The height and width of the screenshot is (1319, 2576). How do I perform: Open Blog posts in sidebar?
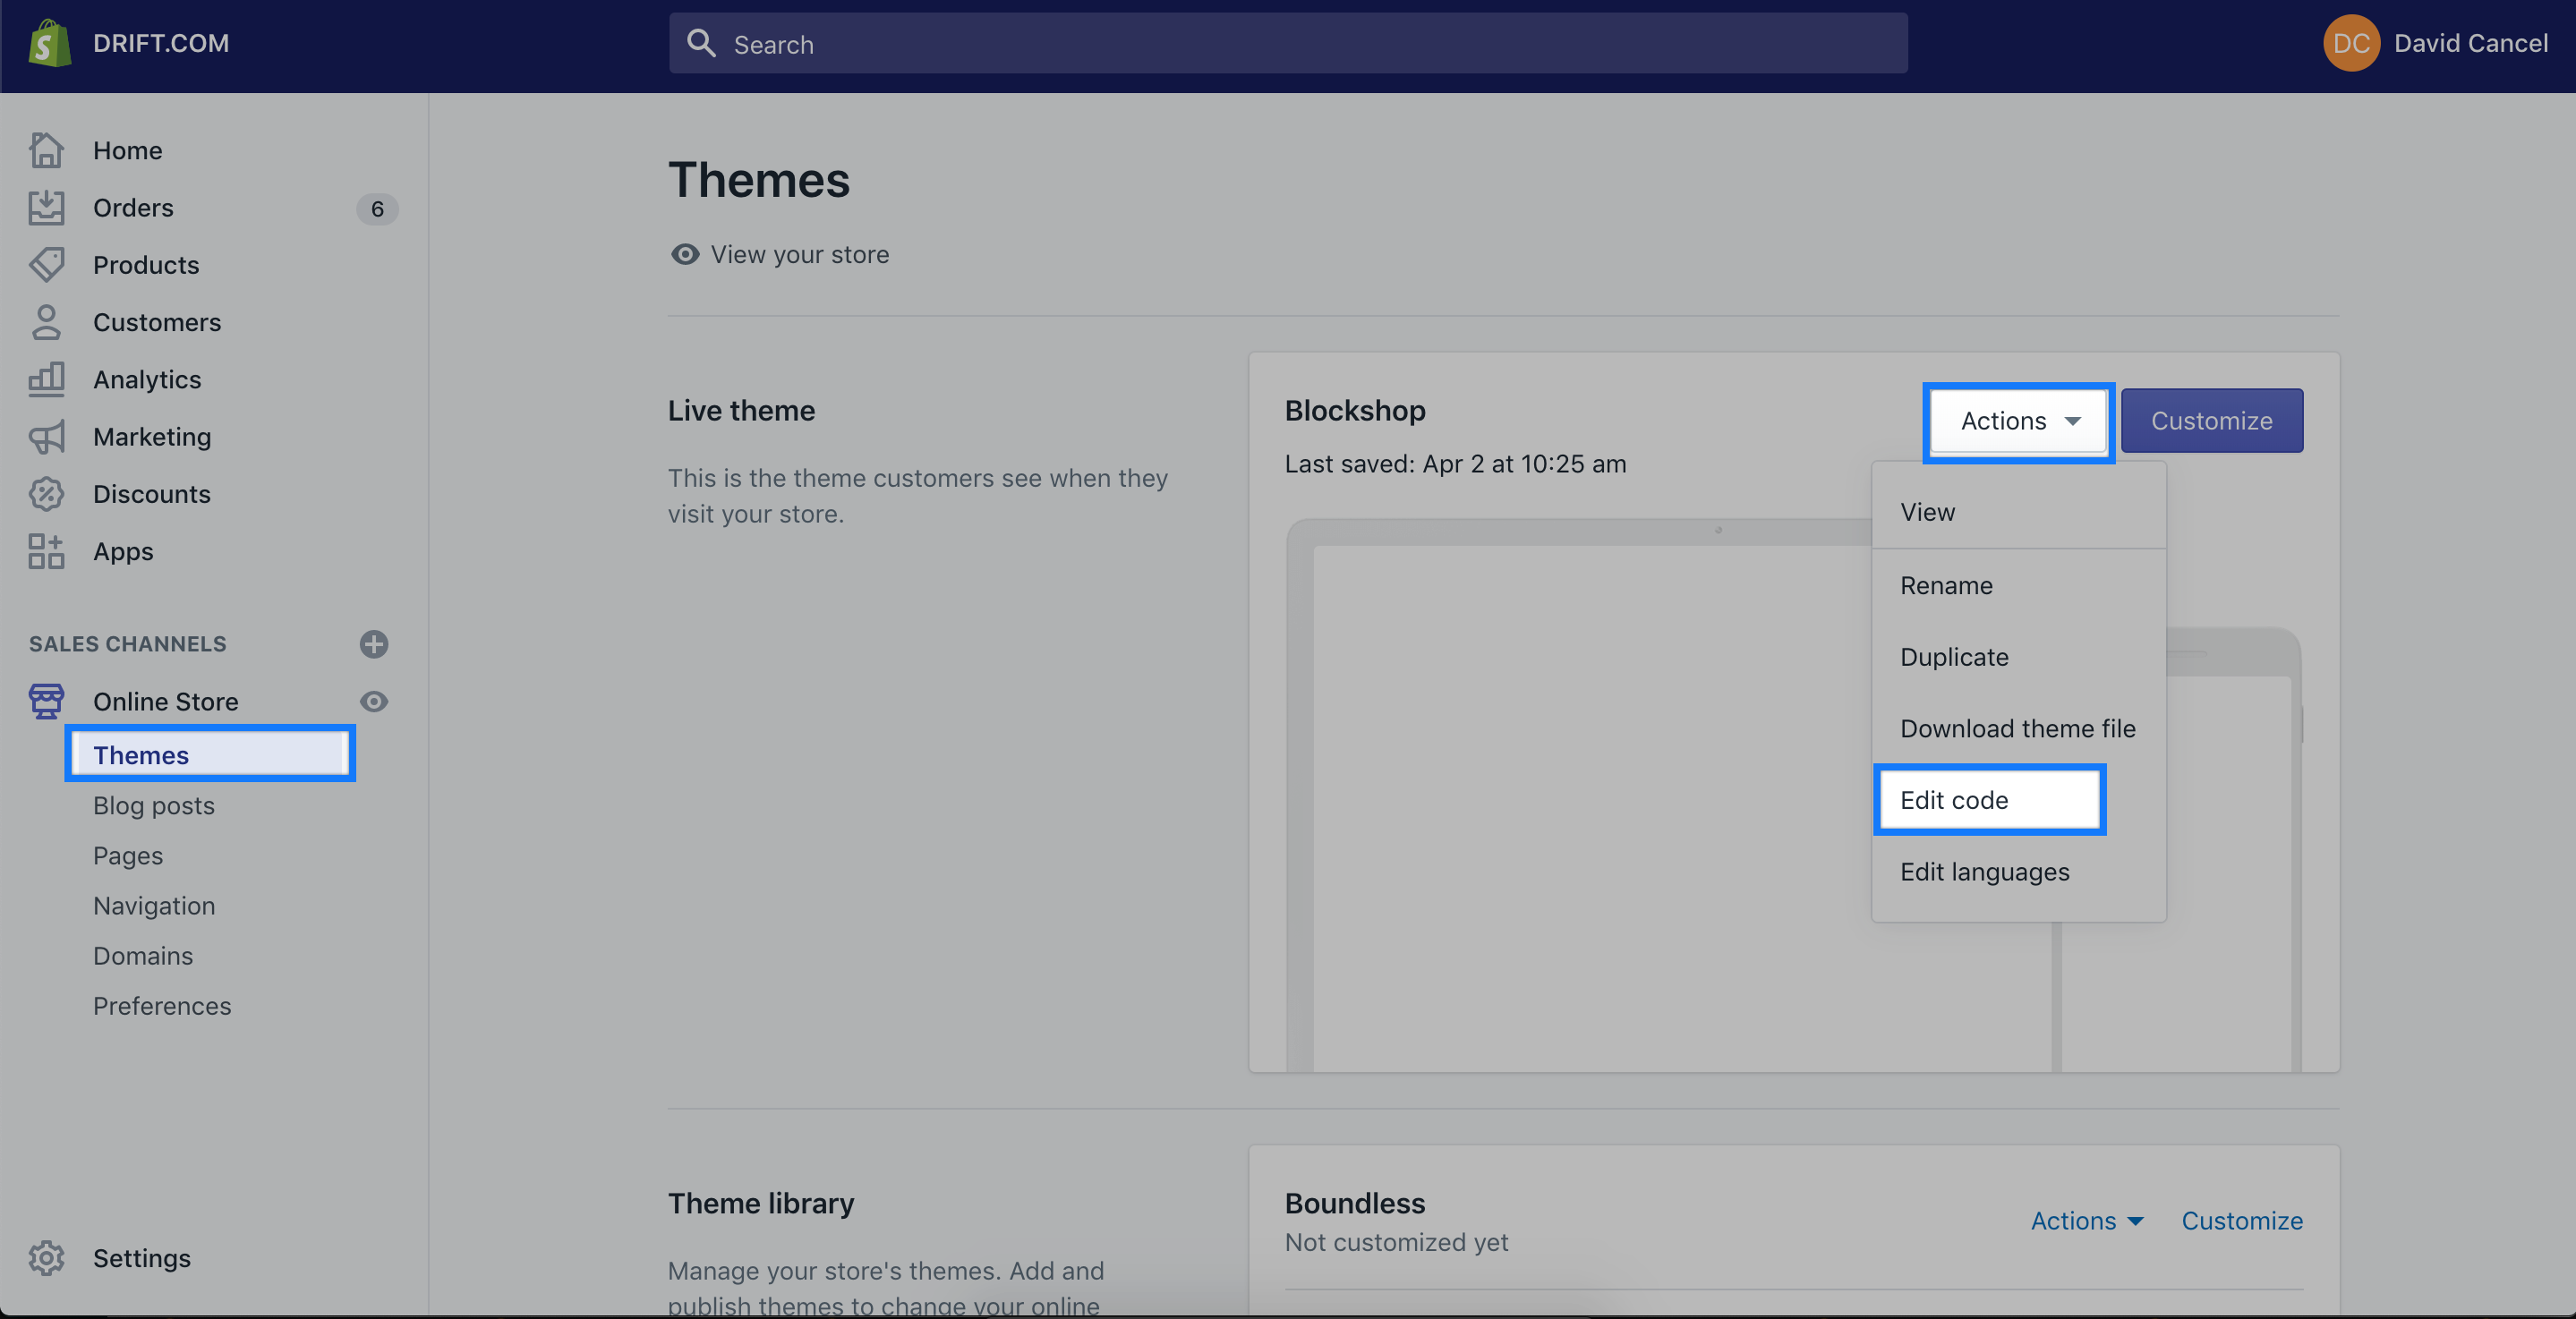[x=154, y=805]
